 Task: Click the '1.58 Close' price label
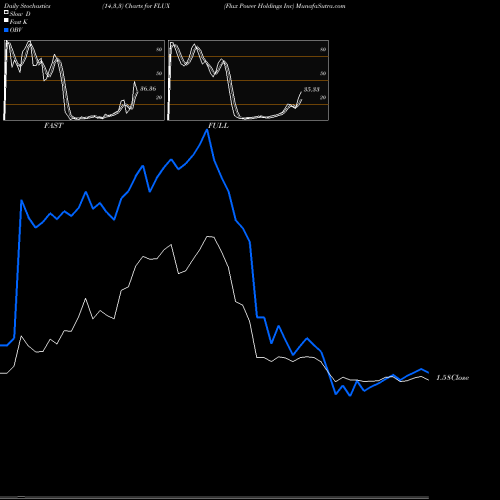click(x=453, y=378)
